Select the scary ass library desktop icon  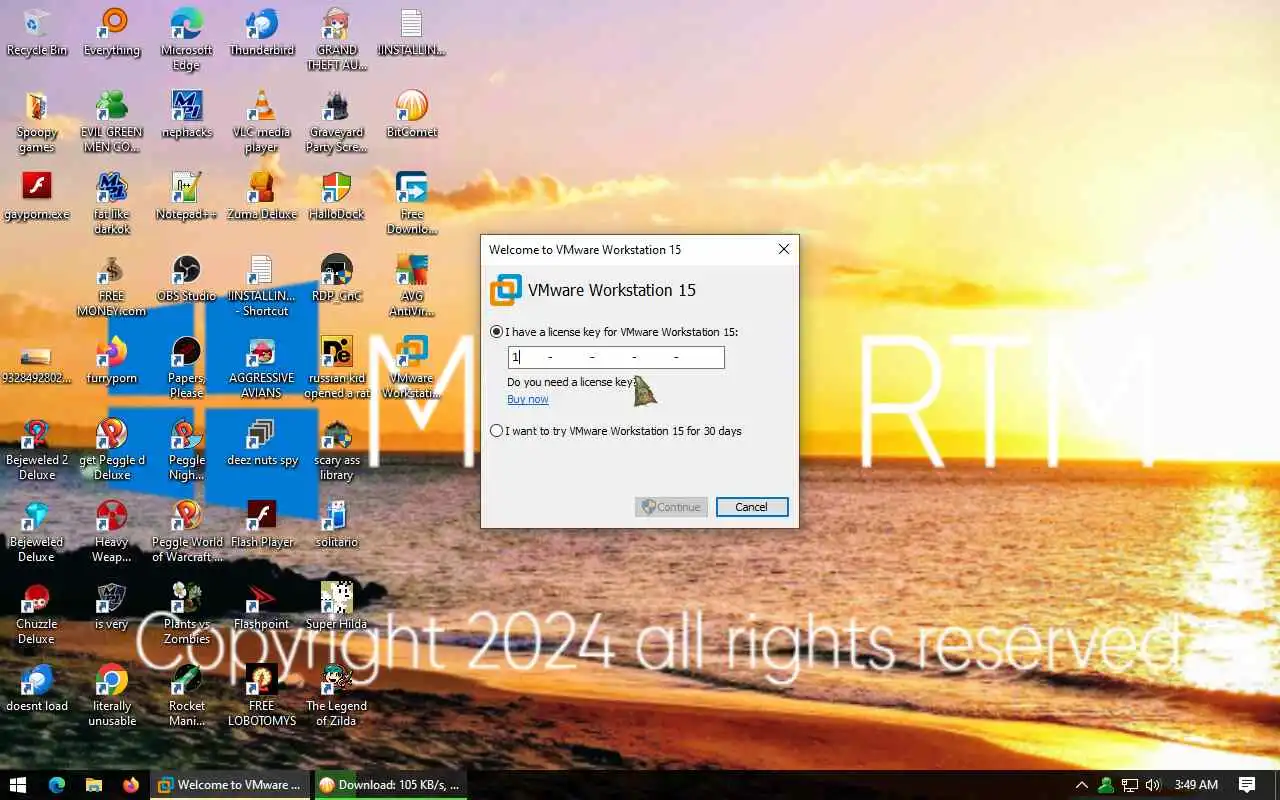click(337, 449)
